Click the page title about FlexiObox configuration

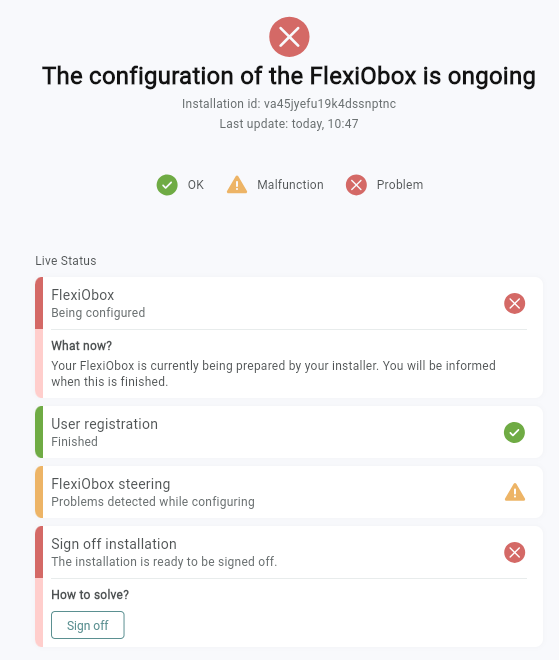[x=289, y=76]
